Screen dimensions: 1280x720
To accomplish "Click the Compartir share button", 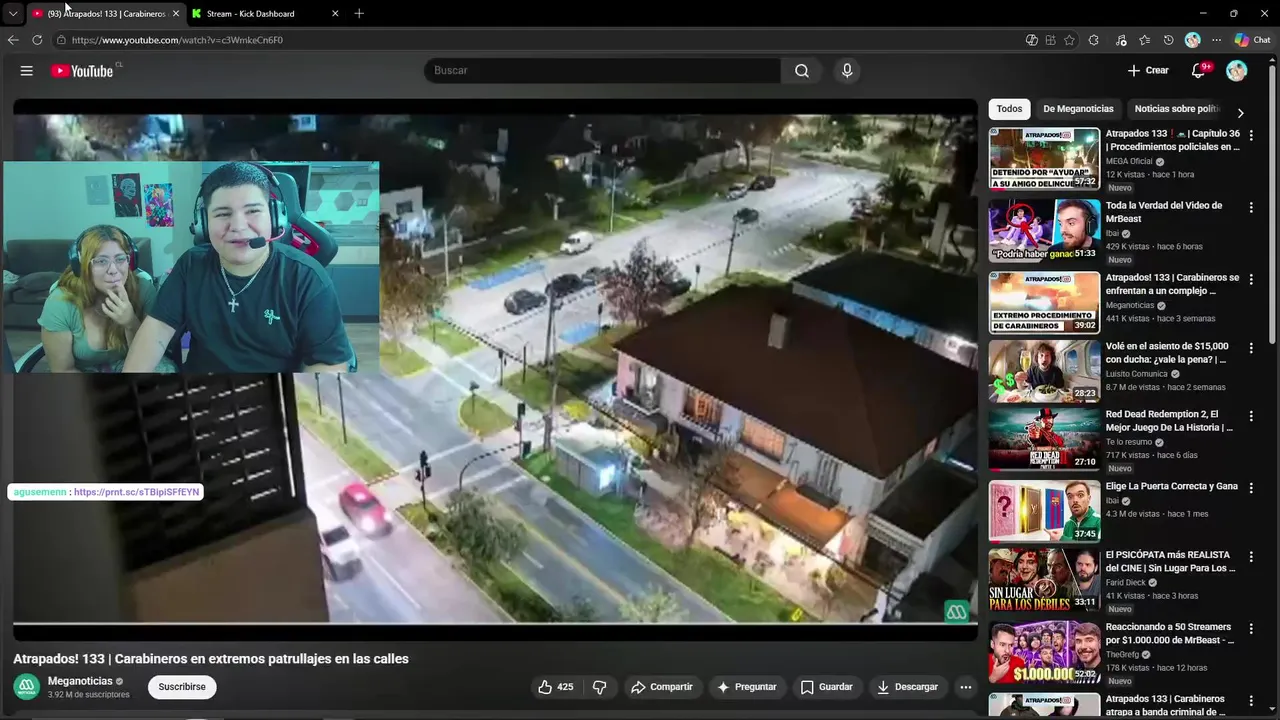I will pyautogui.click(x=661, y=687).
